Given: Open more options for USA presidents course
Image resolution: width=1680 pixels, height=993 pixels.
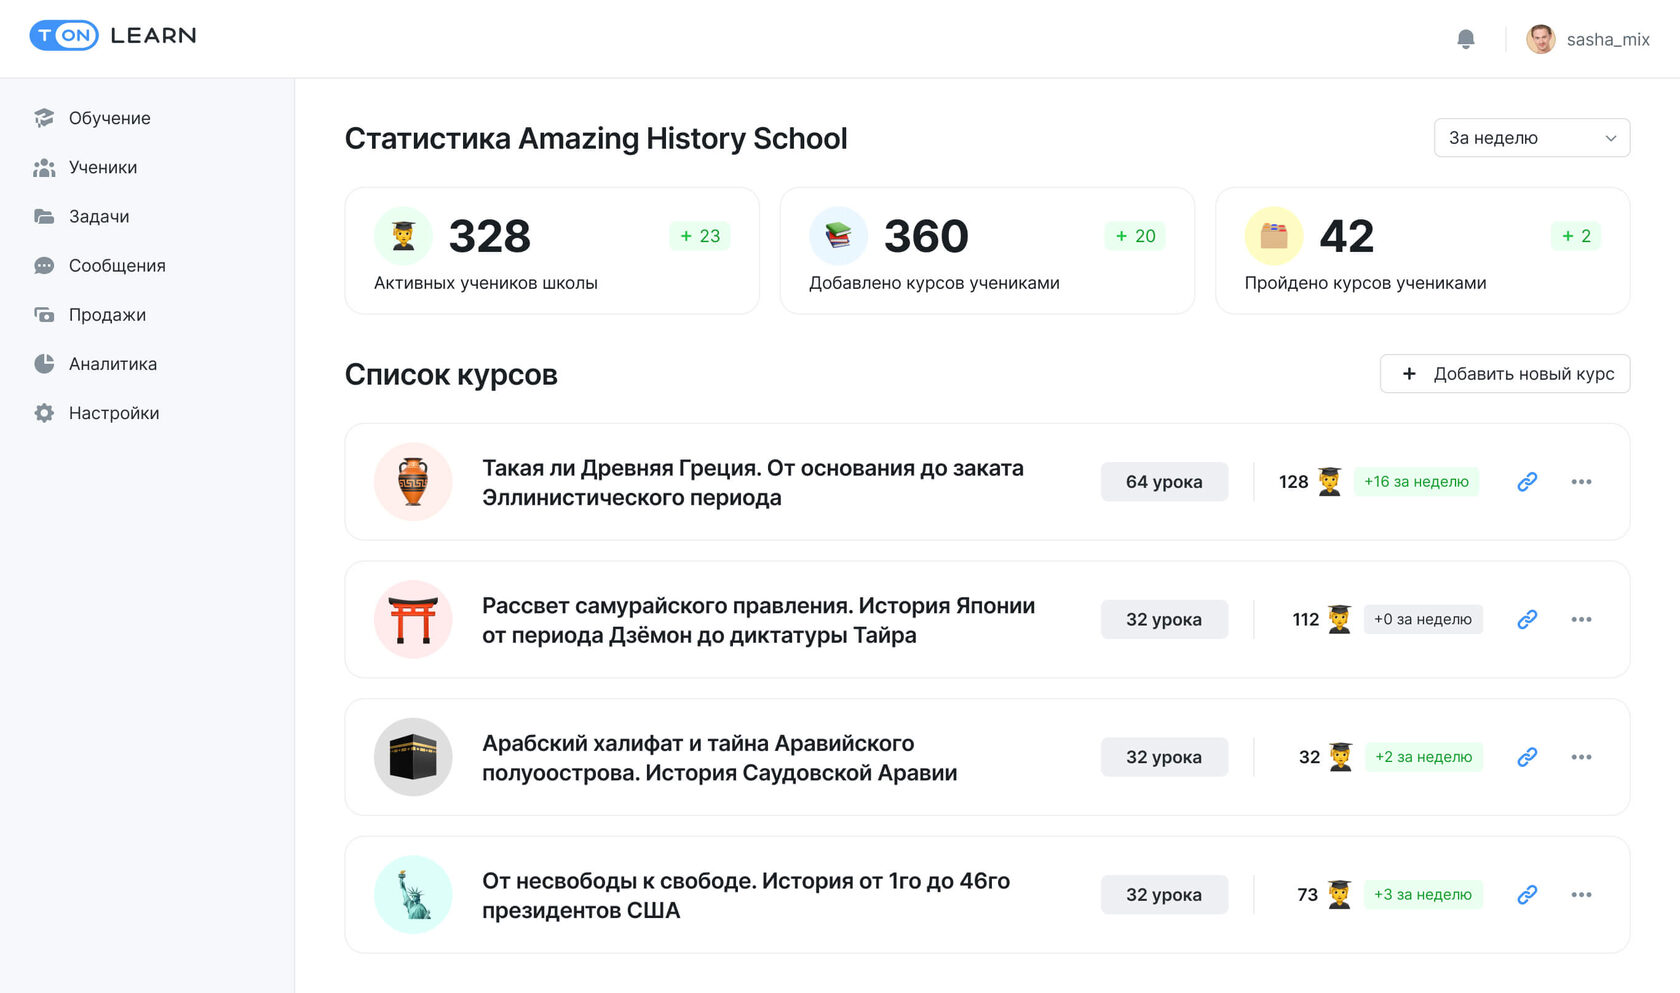Looking at the screenshot, I should (1581, 895).
